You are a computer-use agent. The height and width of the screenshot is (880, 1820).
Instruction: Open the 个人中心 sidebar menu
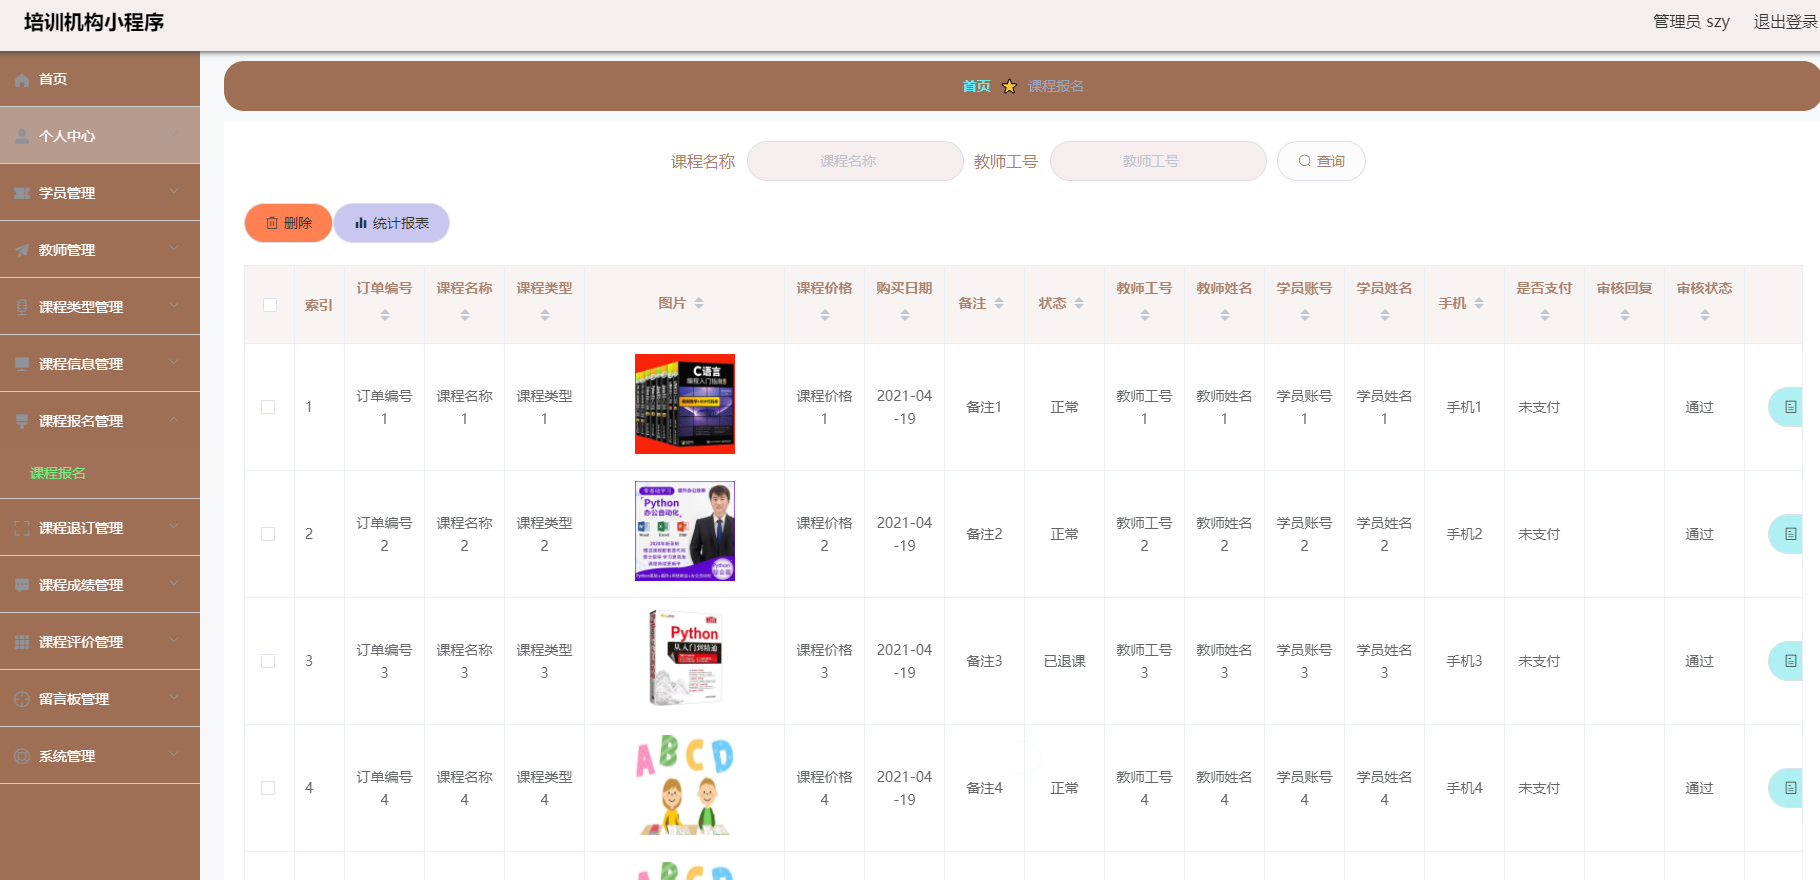point(100,136)
